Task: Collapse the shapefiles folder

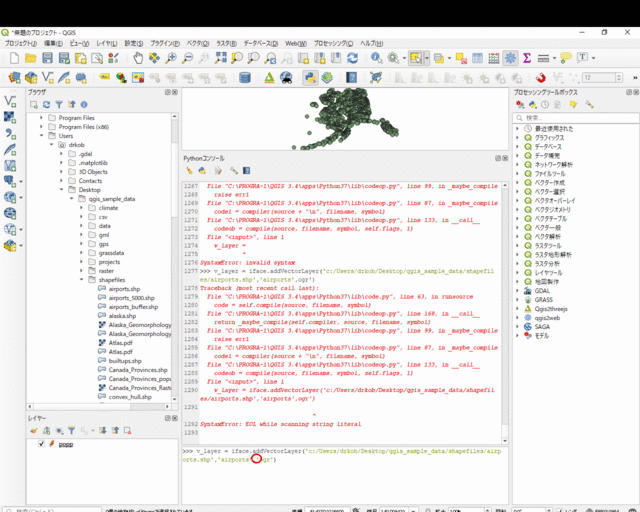Action: pos(81,280)
